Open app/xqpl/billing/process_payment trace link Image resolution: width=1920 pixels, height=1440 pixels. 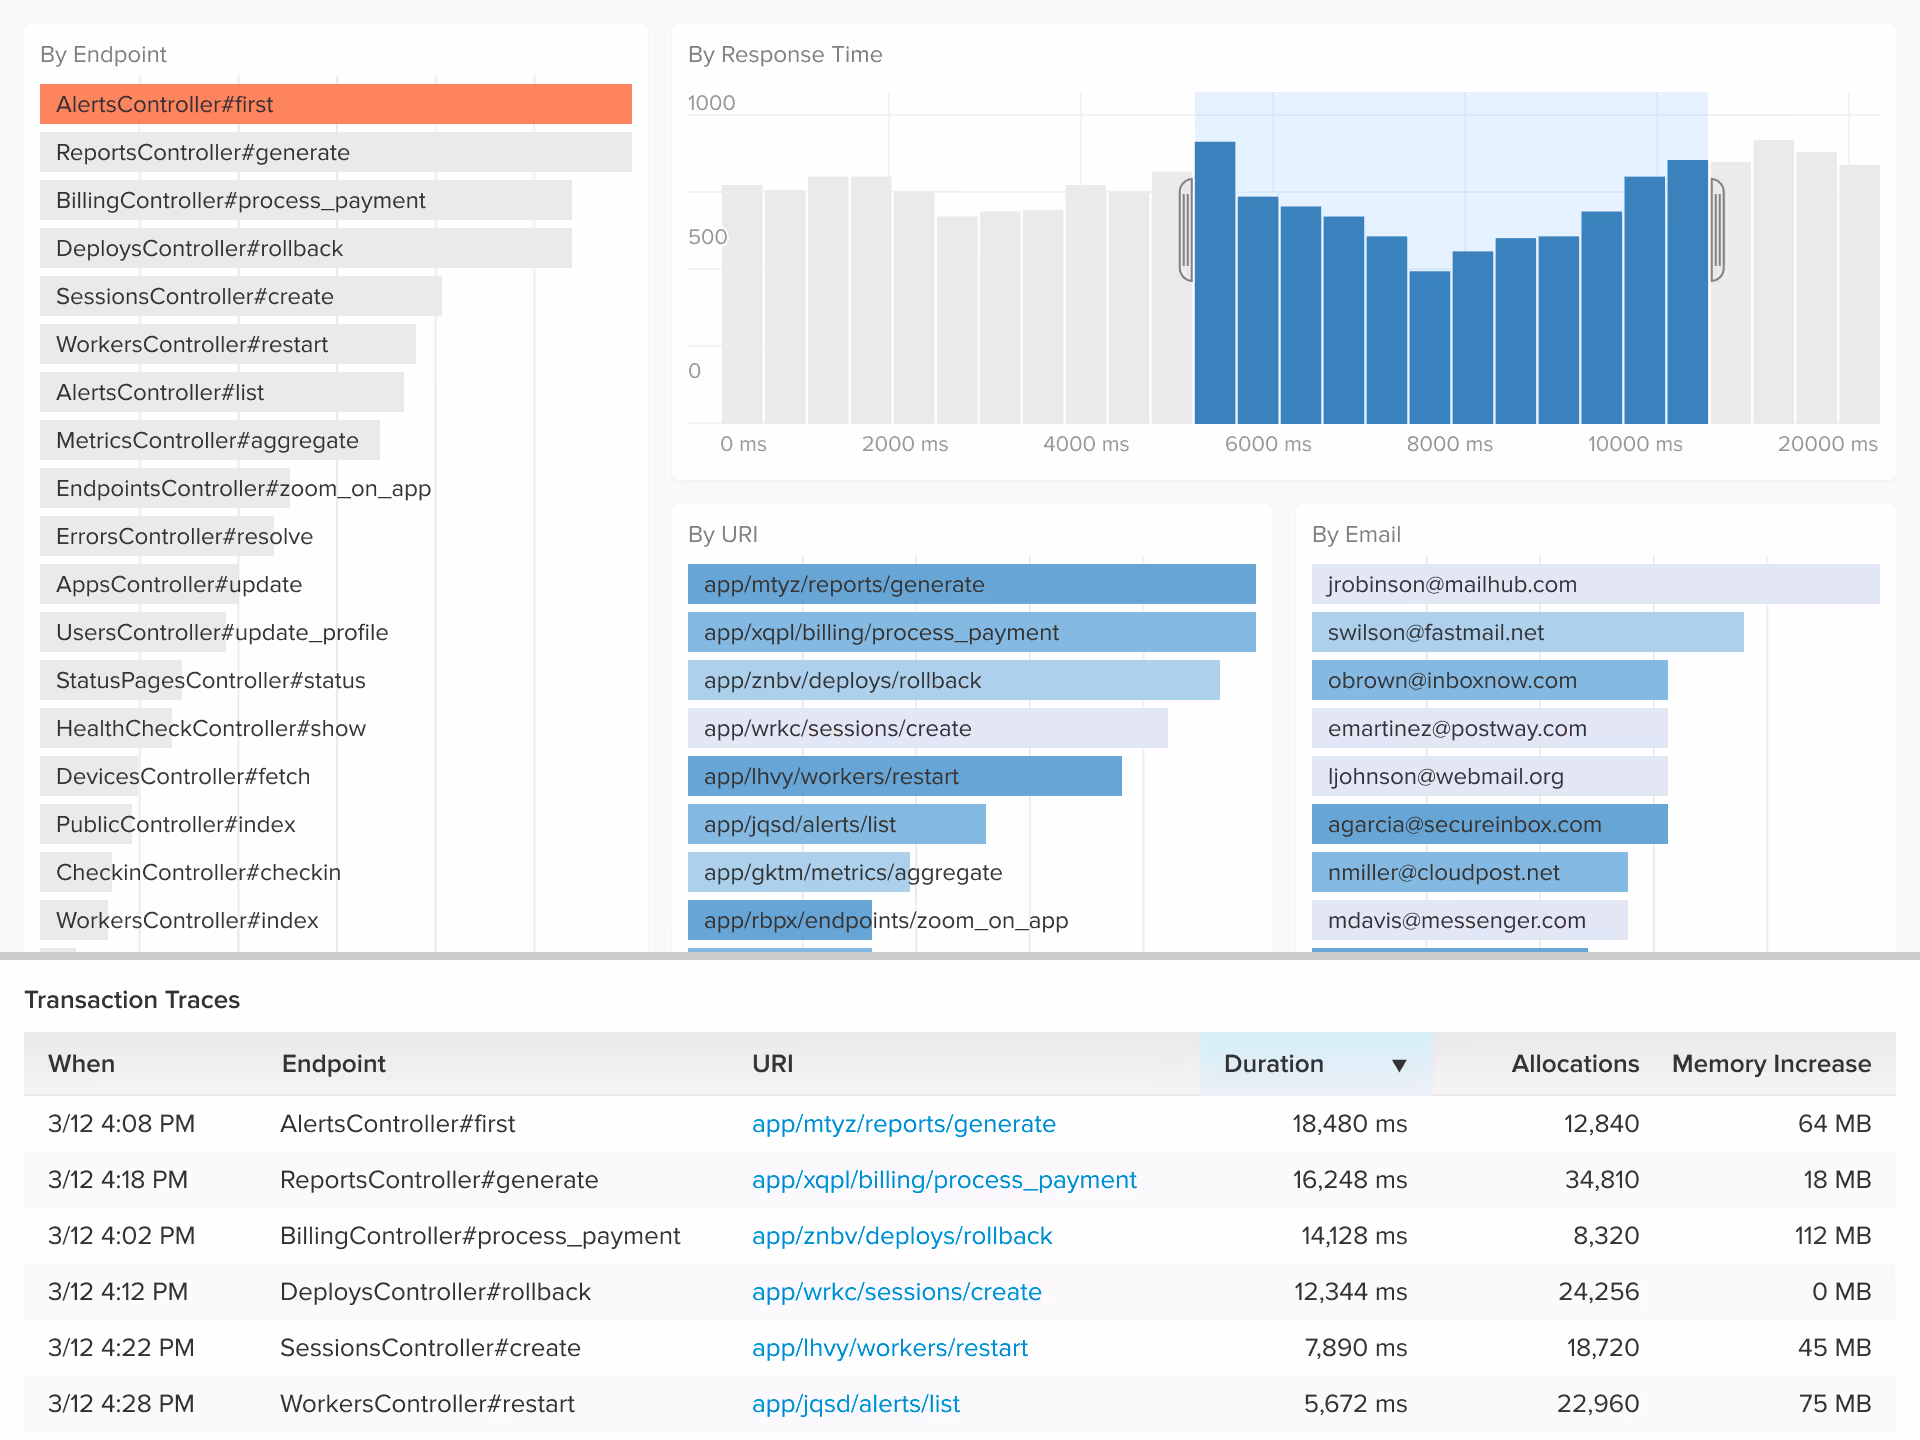click(943, 1180)
